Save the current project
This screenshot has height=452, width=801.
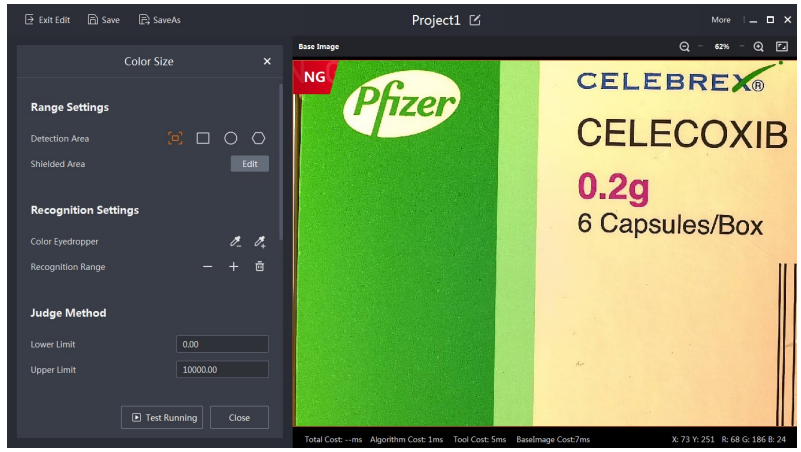pyautogui.click(x=104, y=20)
